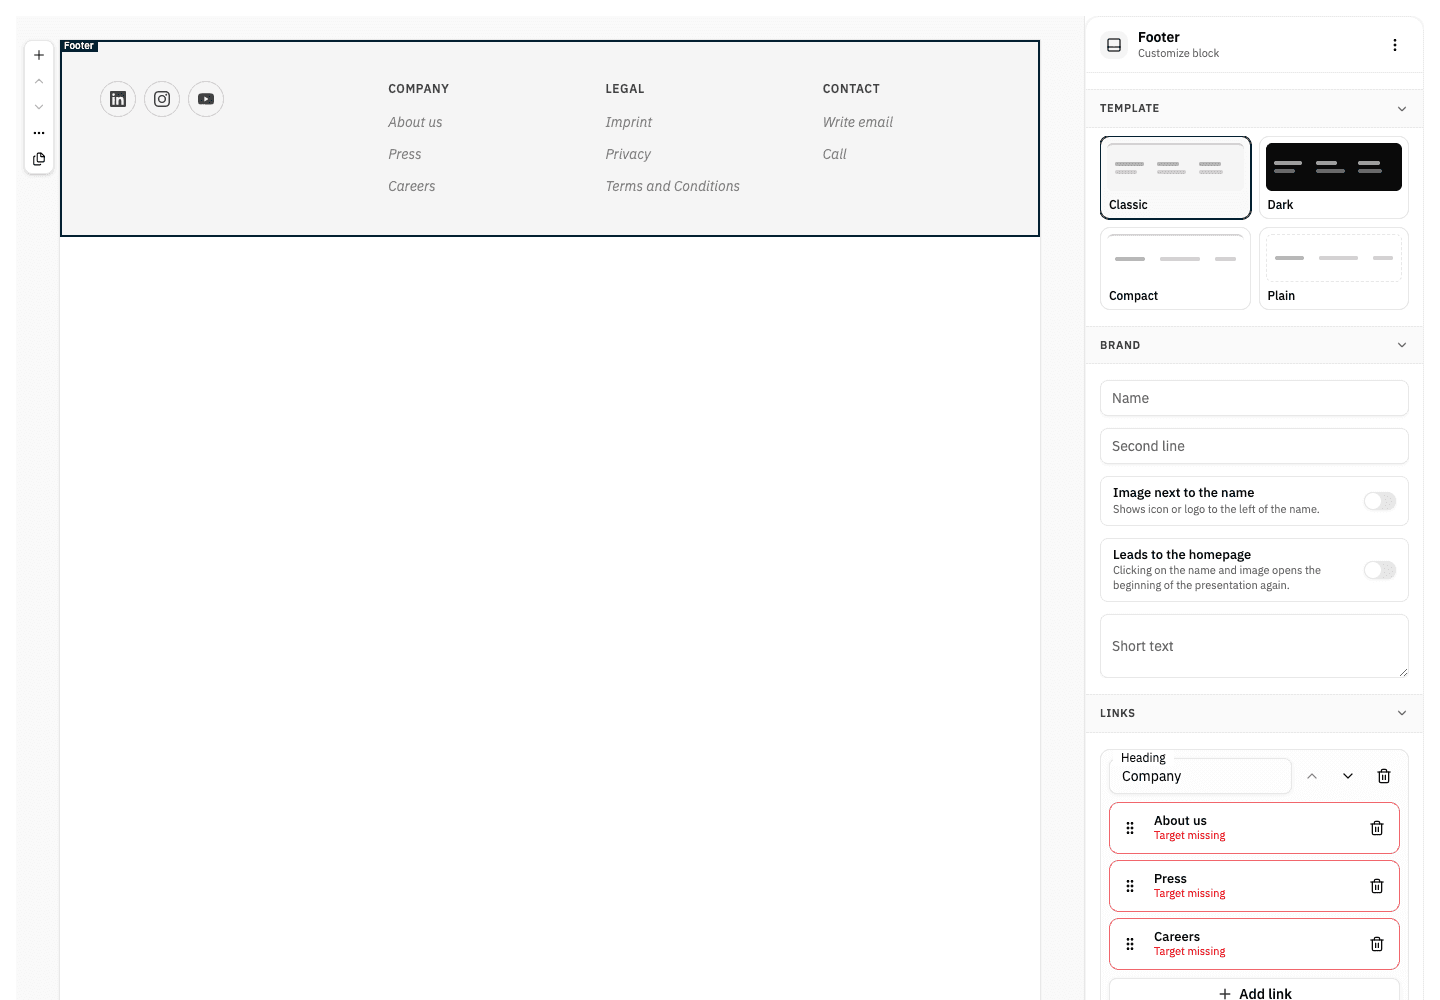
Task: Toggle Leads to the homepage switch
Action: coord(1380,570)
